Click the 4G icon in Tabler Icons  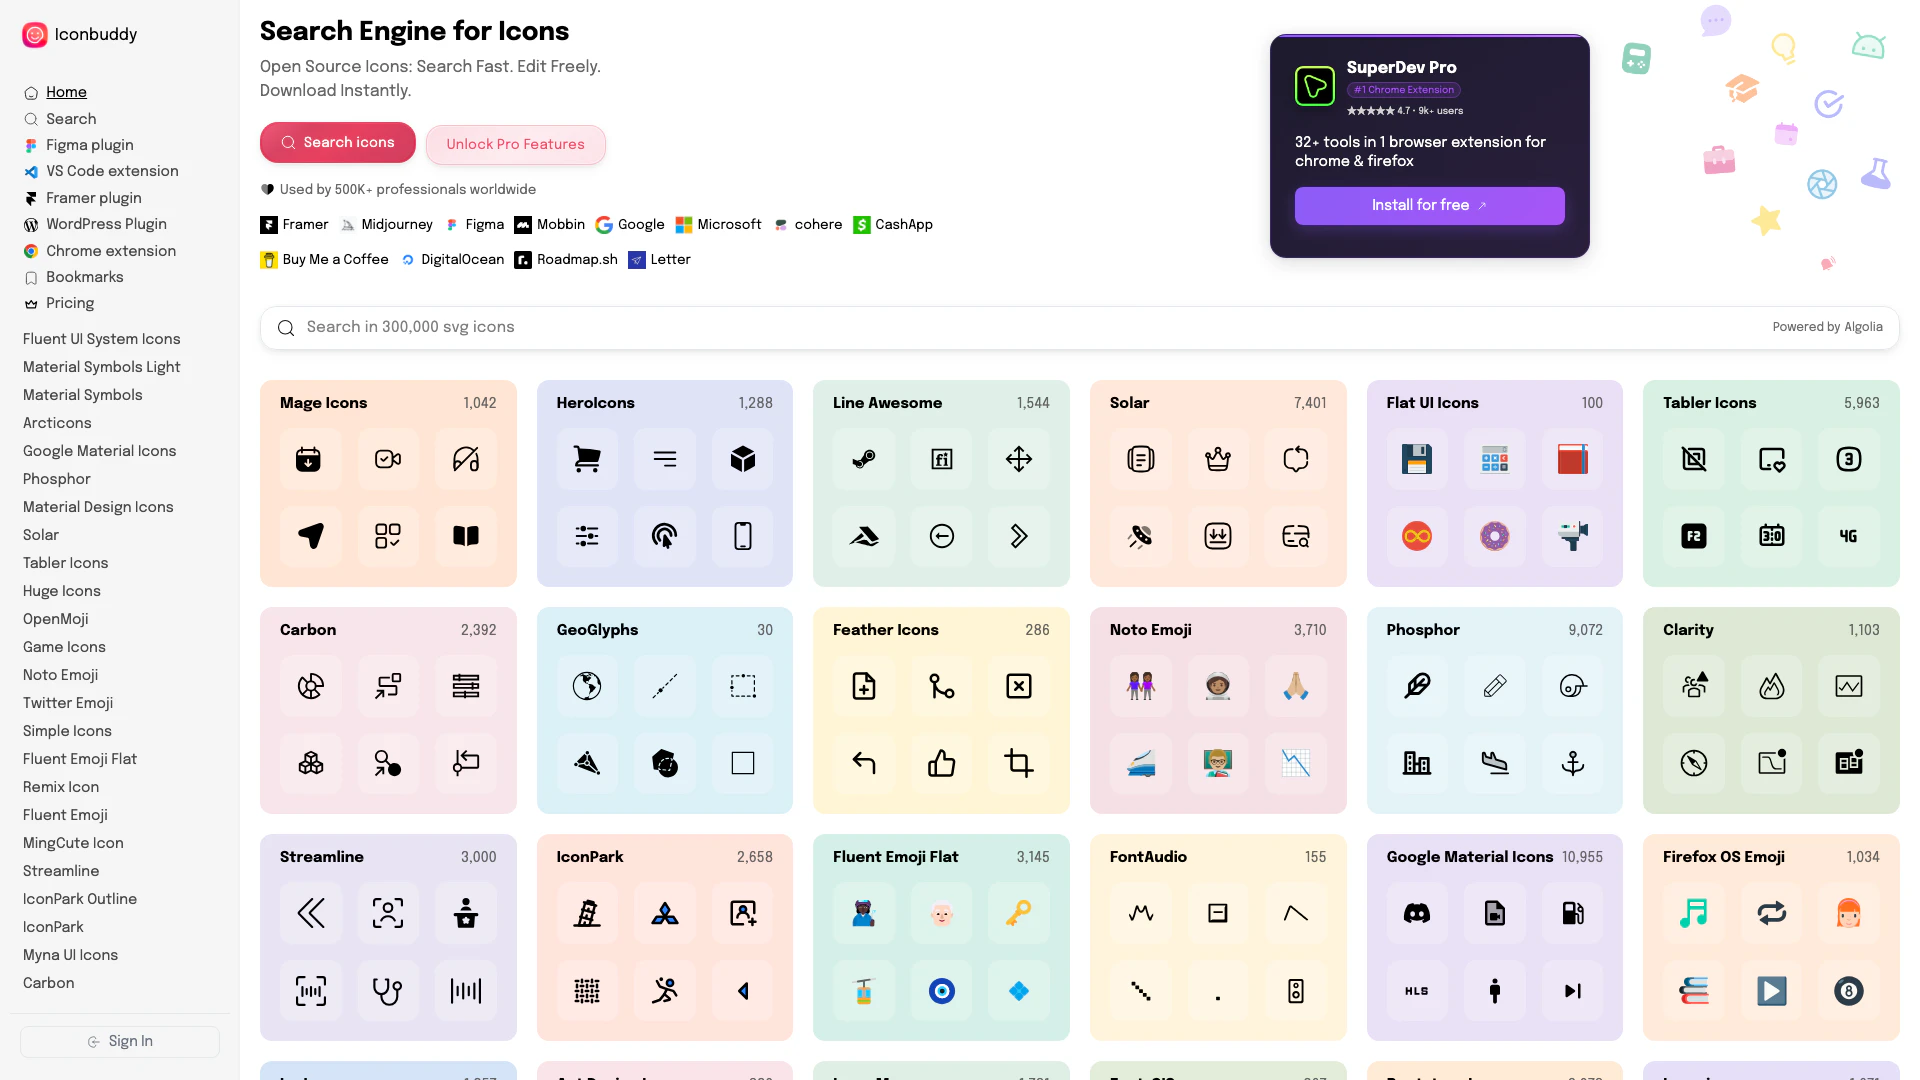[1848, 536]
